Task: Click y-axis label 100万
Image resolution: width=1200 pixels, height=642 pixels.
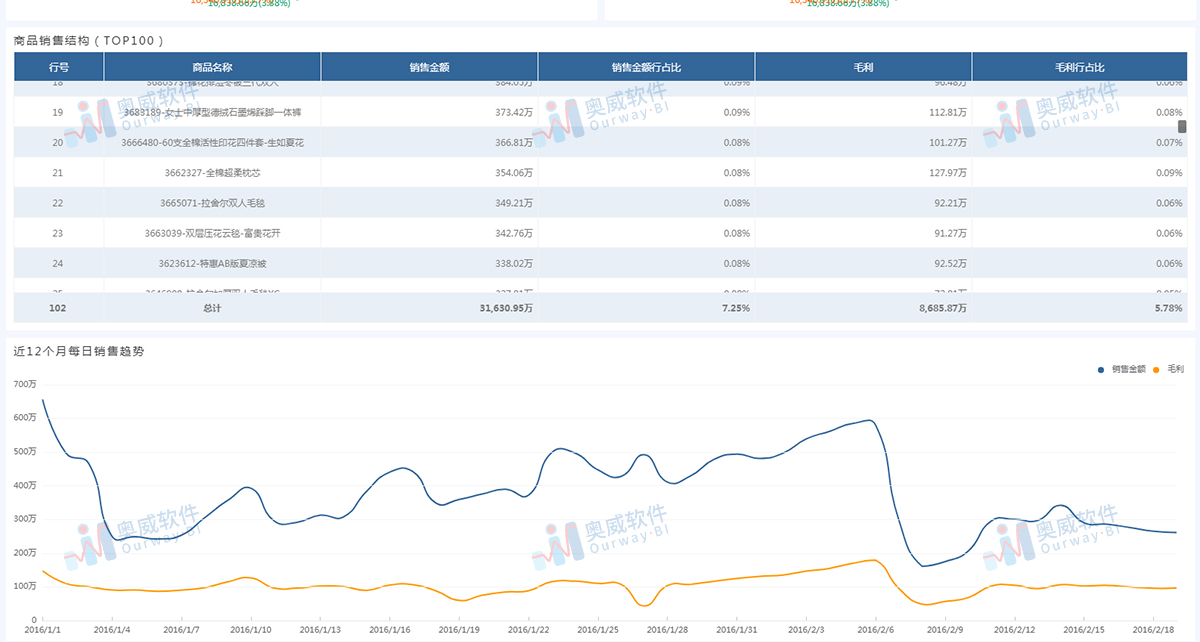Action: pyautogui.click(x=24, y=586)
